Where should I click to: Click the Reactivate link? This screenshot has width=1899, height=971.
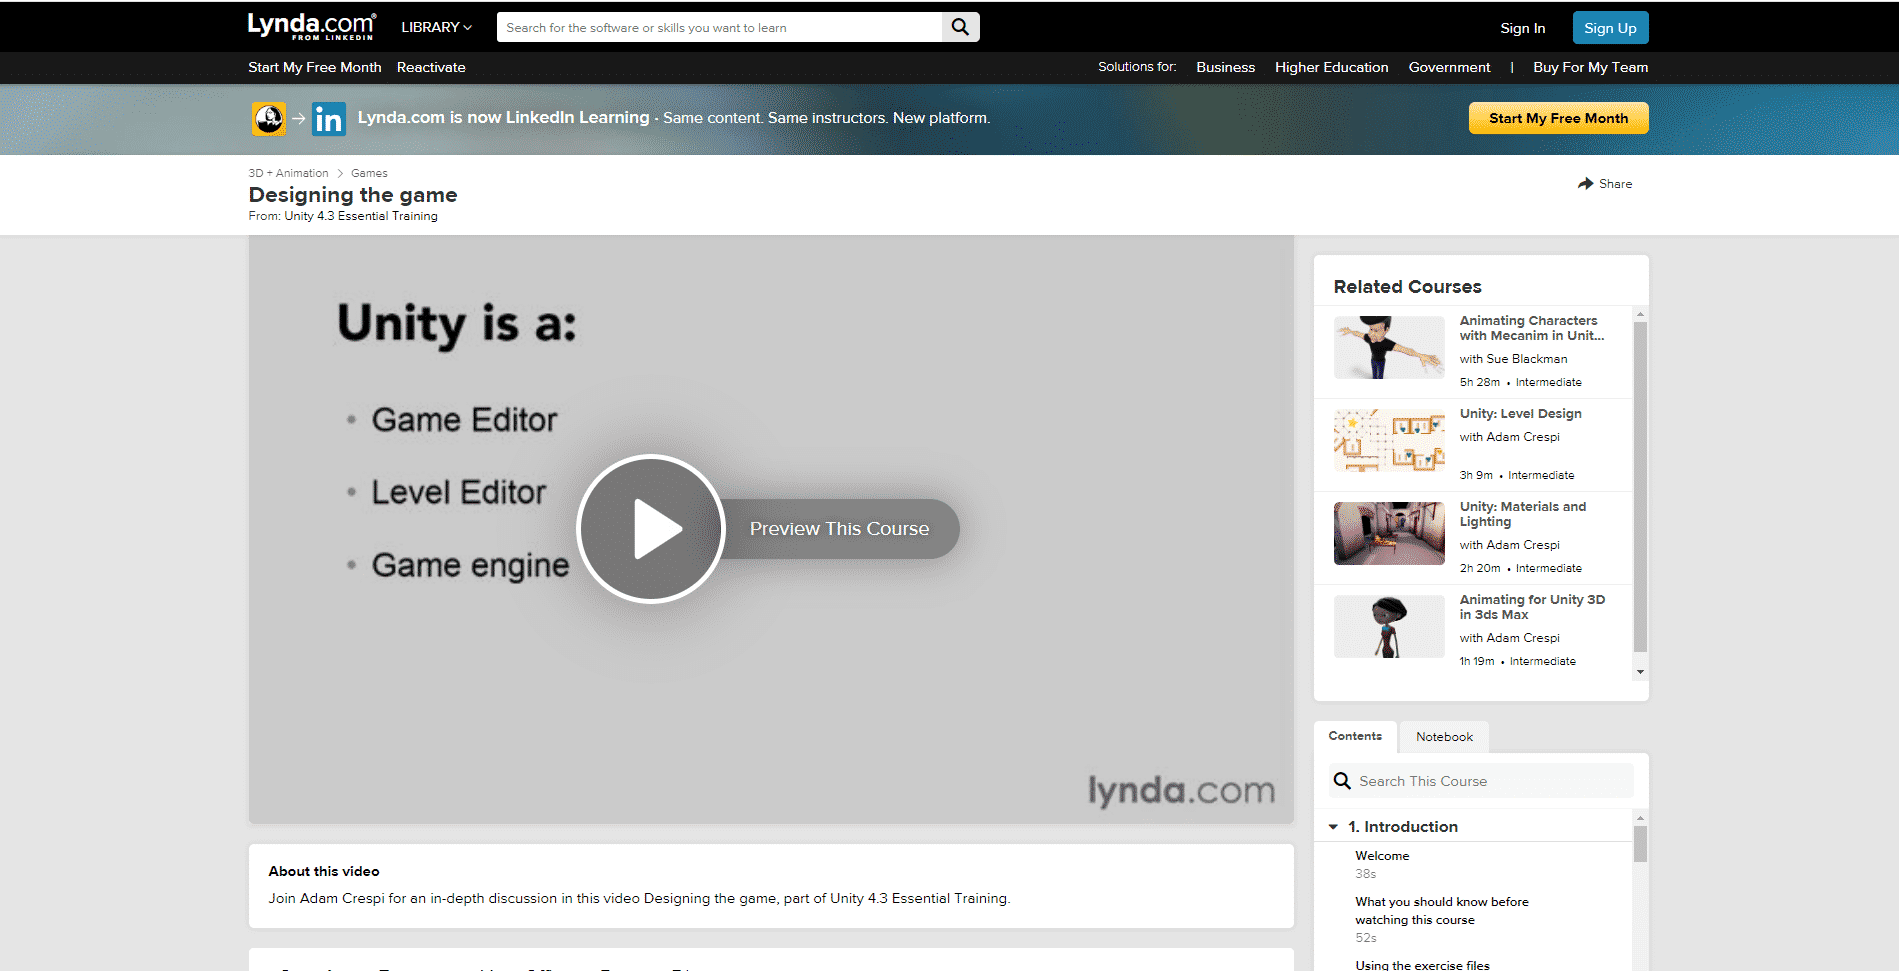coord(431,67)
